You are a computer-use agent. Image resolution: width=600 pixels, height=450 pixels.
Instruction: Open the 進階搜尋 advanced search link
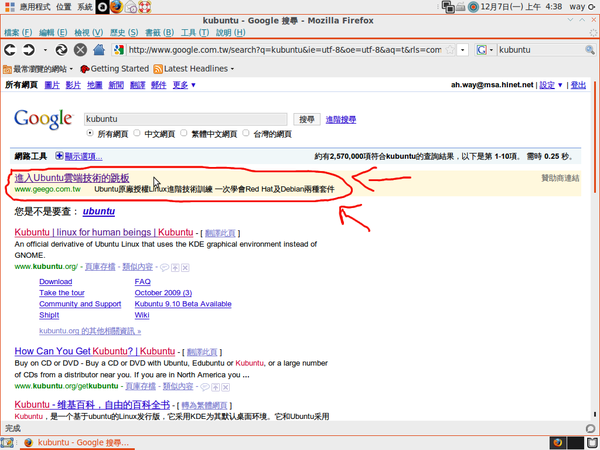pyautogui.click(x=341, y=120)
